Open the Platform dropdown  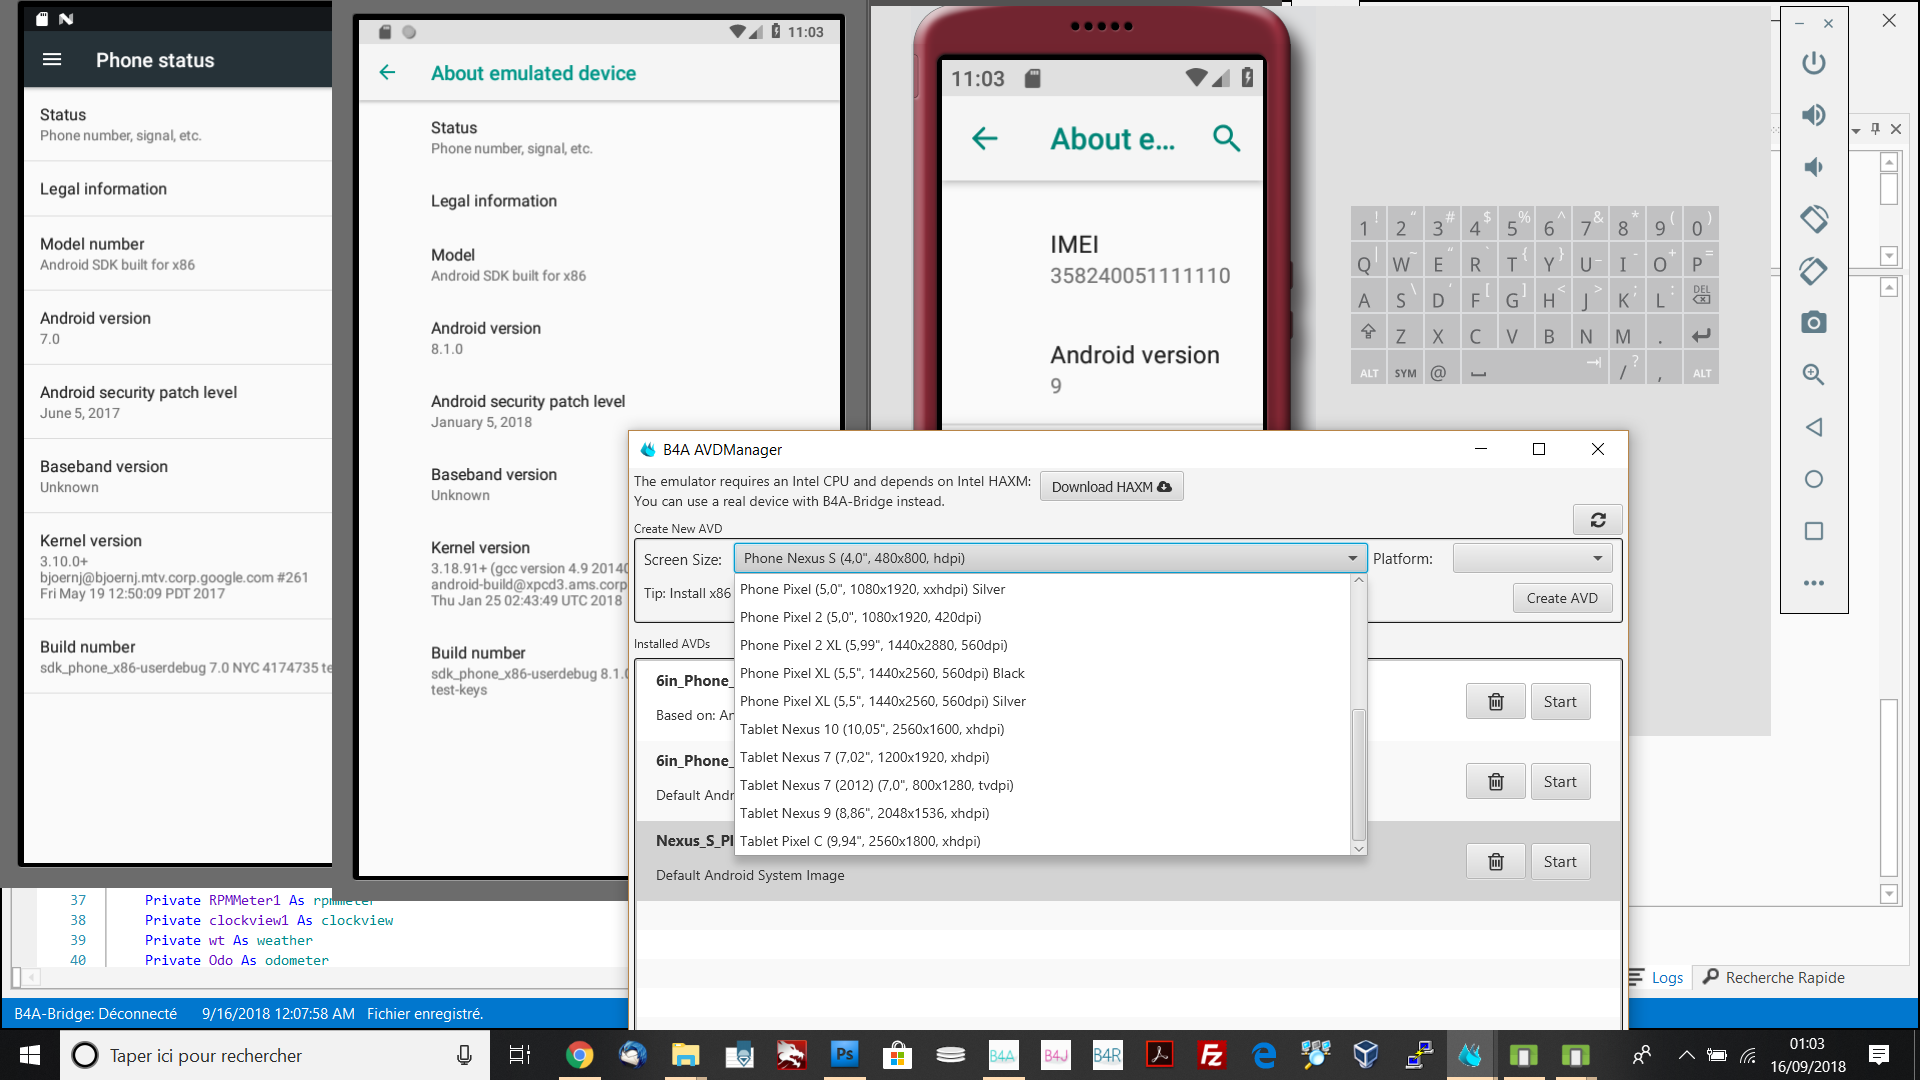click(1532, 558)
